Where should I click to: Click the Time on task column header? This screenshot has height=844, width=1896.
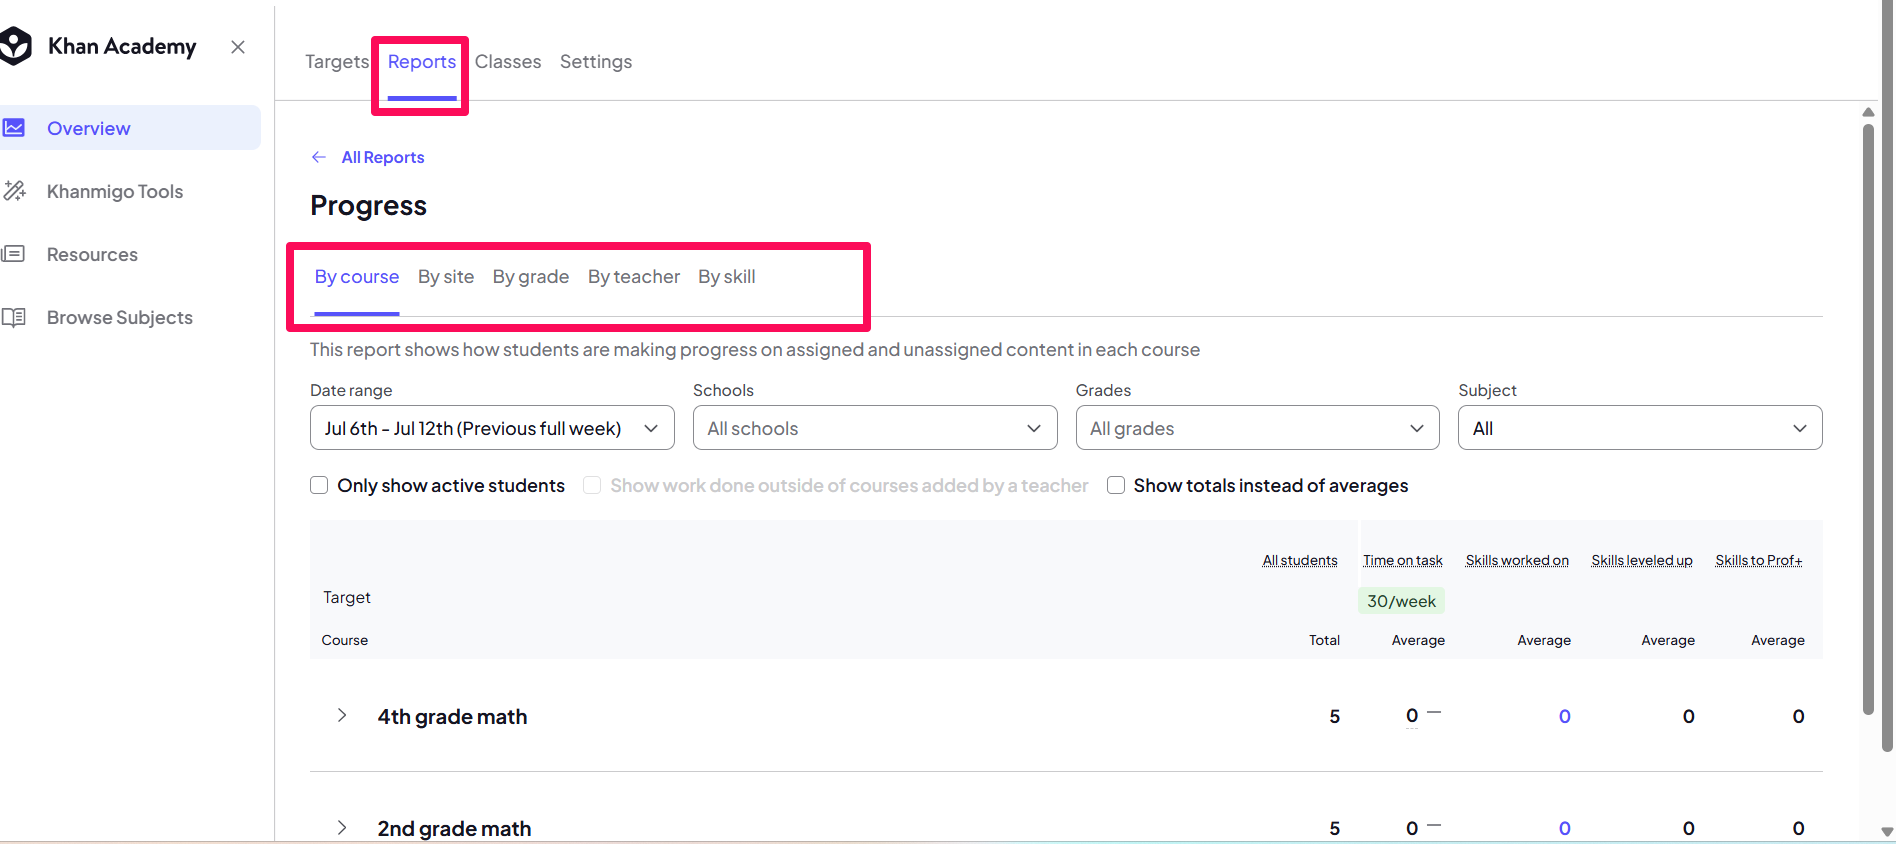[x=1403, y=560]
